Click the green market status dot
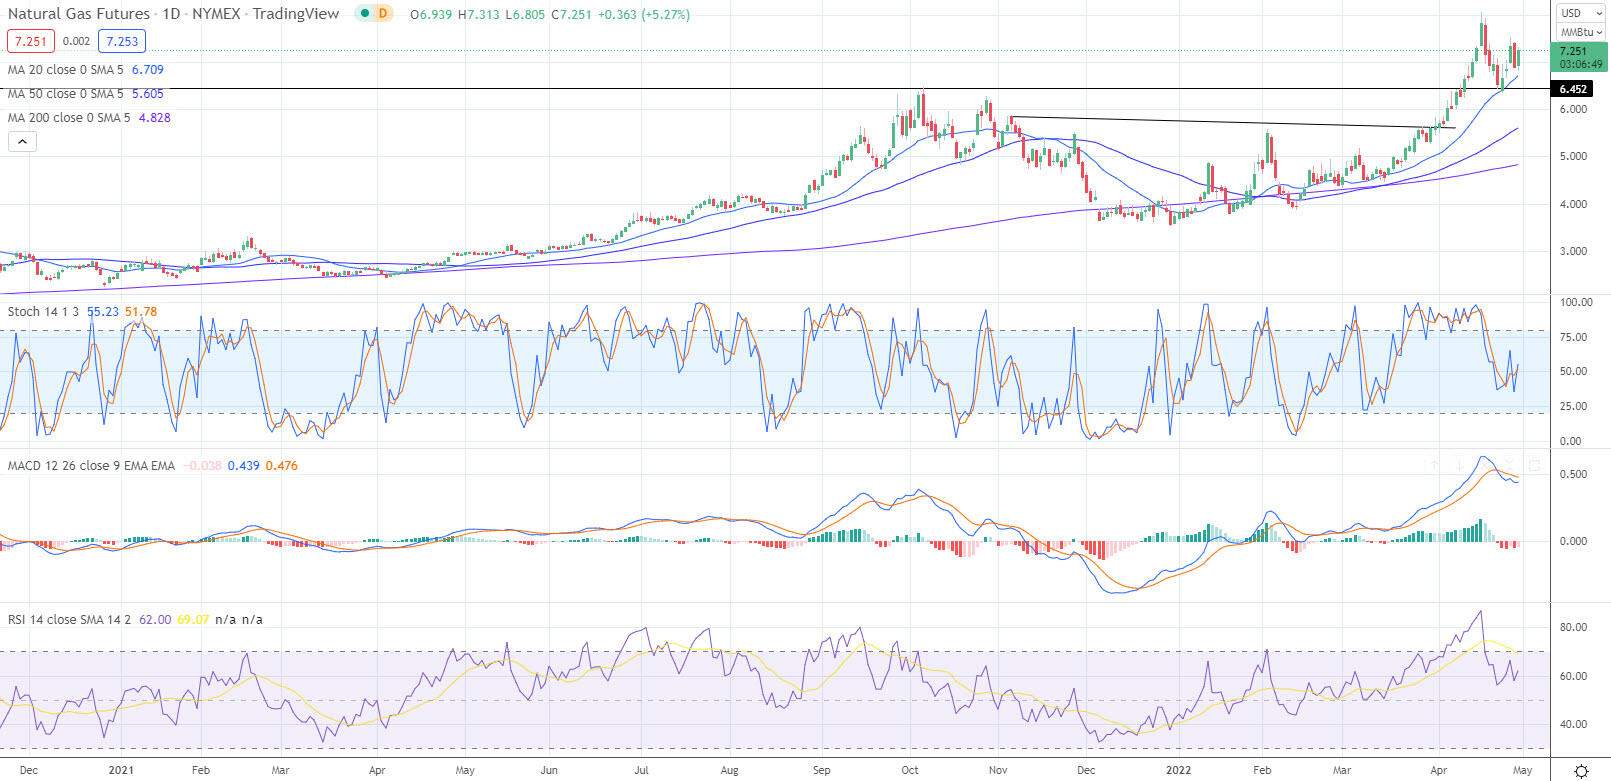Screen dimensions: 1611x781 click(365, 14)
